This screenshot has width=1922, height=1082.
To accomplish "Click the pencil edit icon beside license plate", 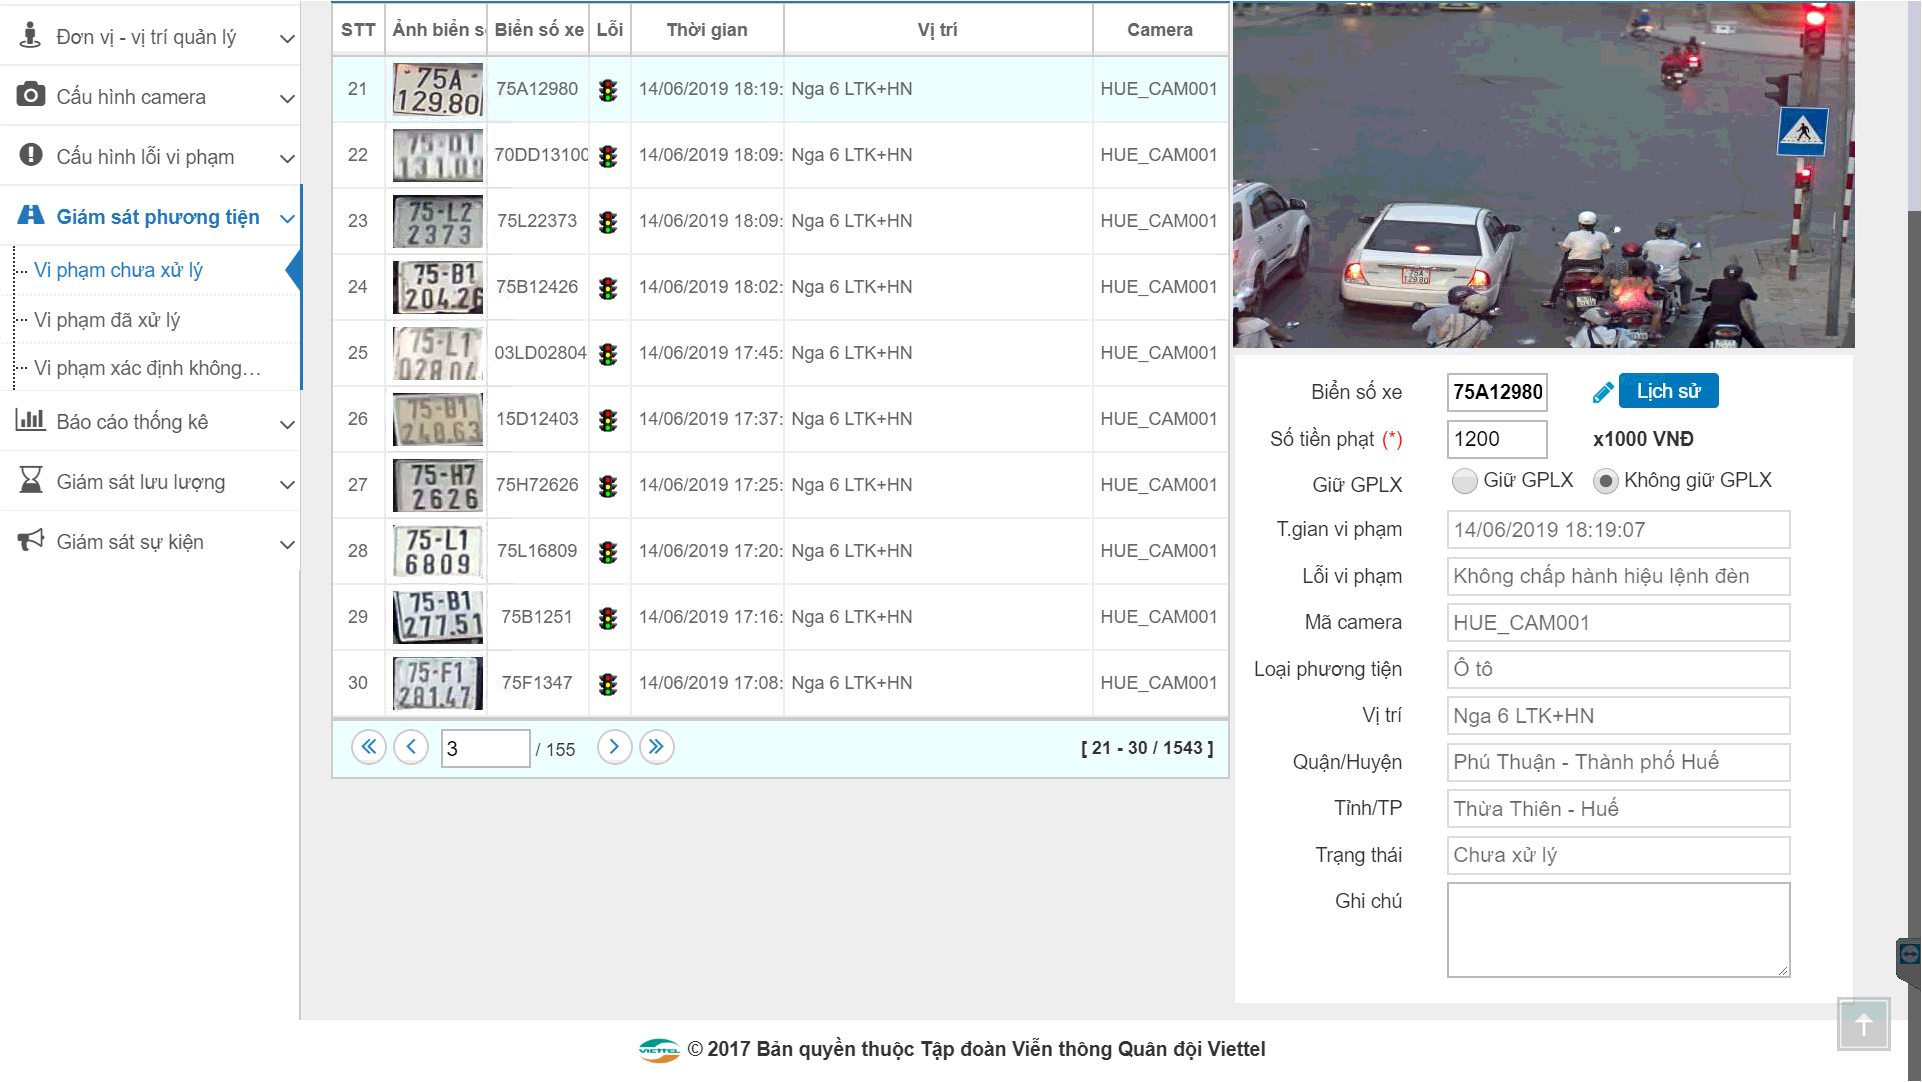I will pos(1602,392).
